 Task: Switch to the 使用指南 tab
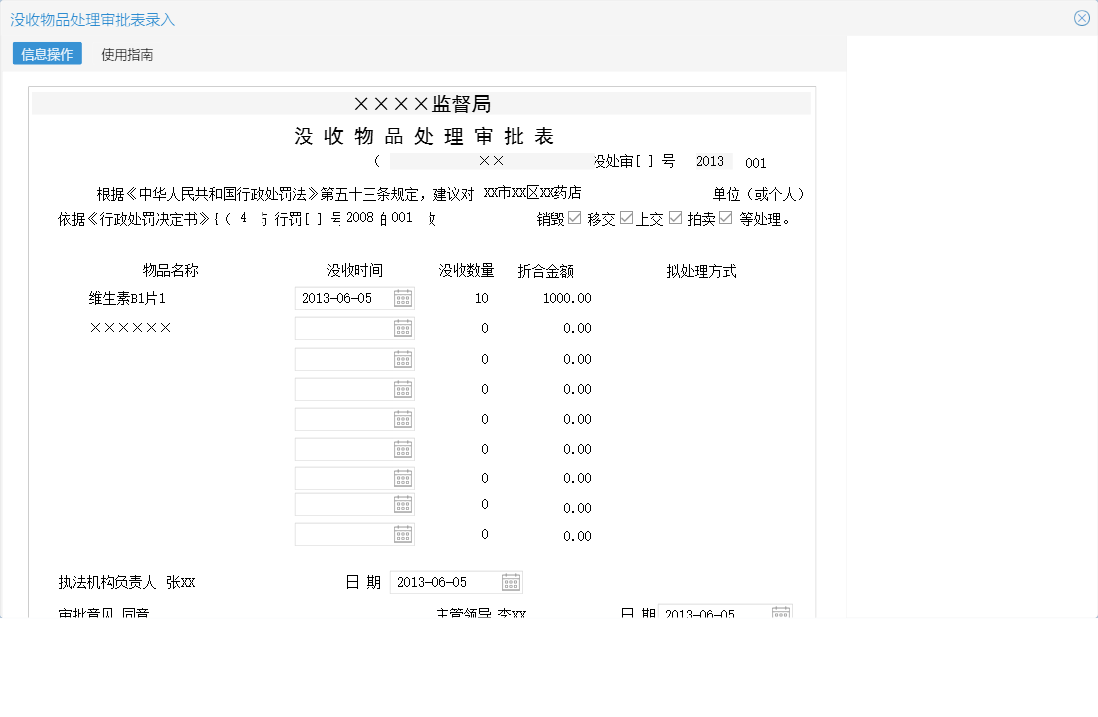[x=126, y=54]
